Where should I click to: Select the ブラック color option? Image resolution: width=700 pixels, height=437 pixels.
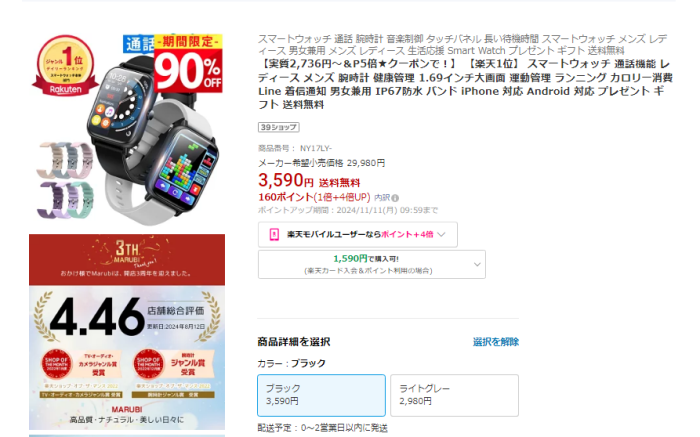coord(321,395)
